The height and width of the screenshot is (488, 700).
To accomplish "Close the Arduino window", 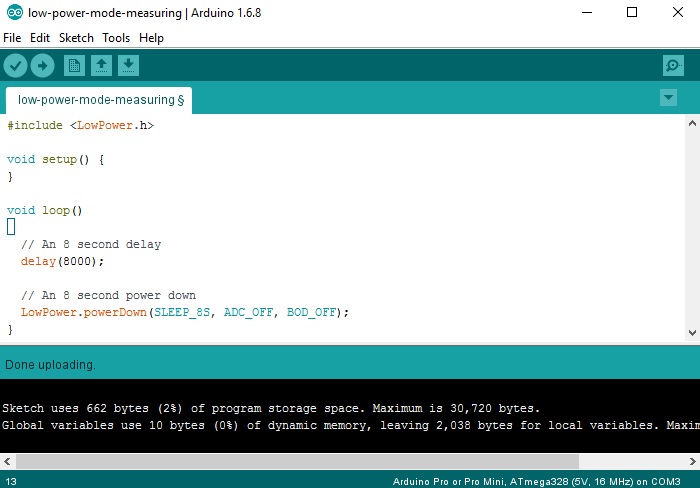I will click(x=678, y=13).
